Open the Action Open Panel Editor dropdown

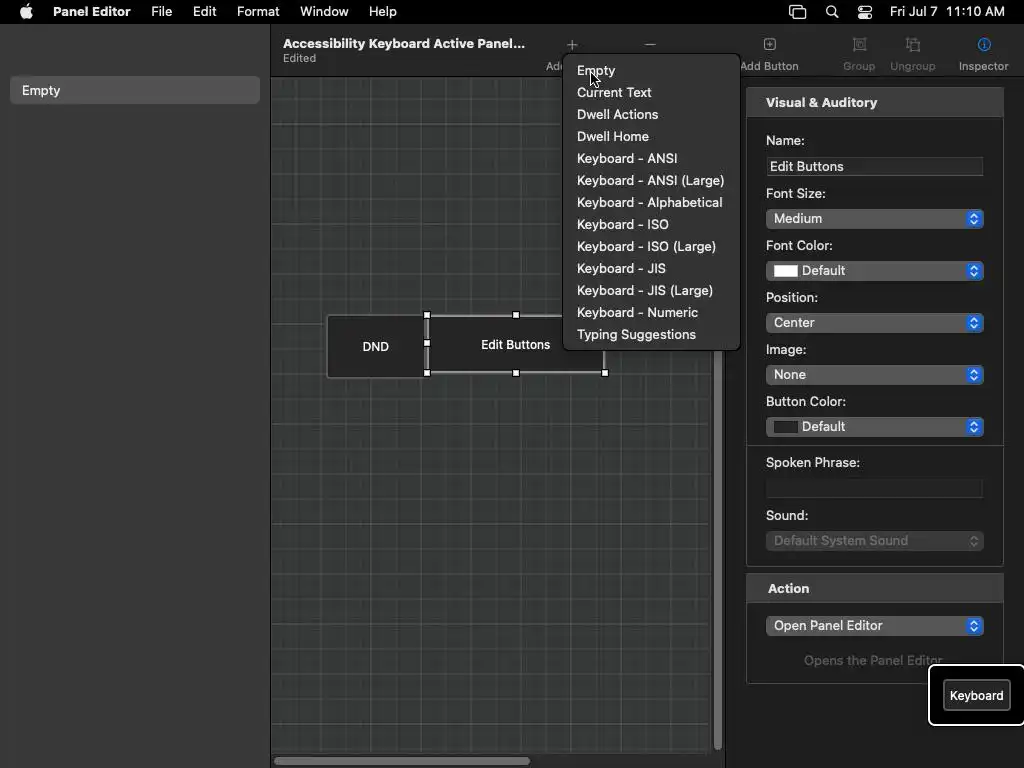pos(874,626)
